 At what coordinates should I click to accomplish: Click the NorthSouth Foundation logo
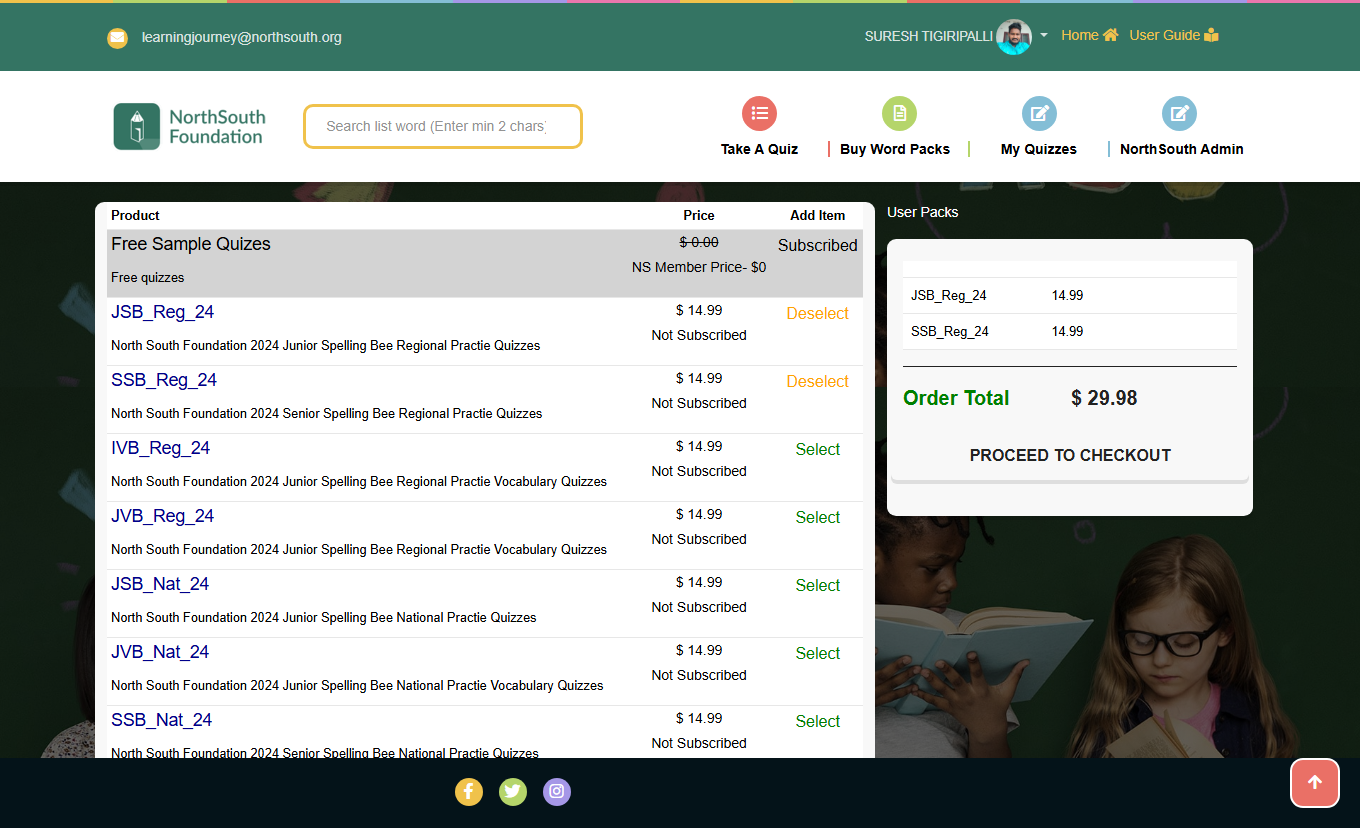(189, 127)
